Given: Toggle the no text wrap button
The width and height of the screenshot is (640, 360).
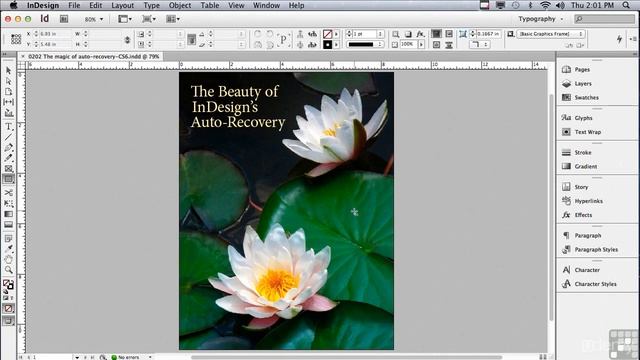Looking at the screenshot, I should (436, 34).
